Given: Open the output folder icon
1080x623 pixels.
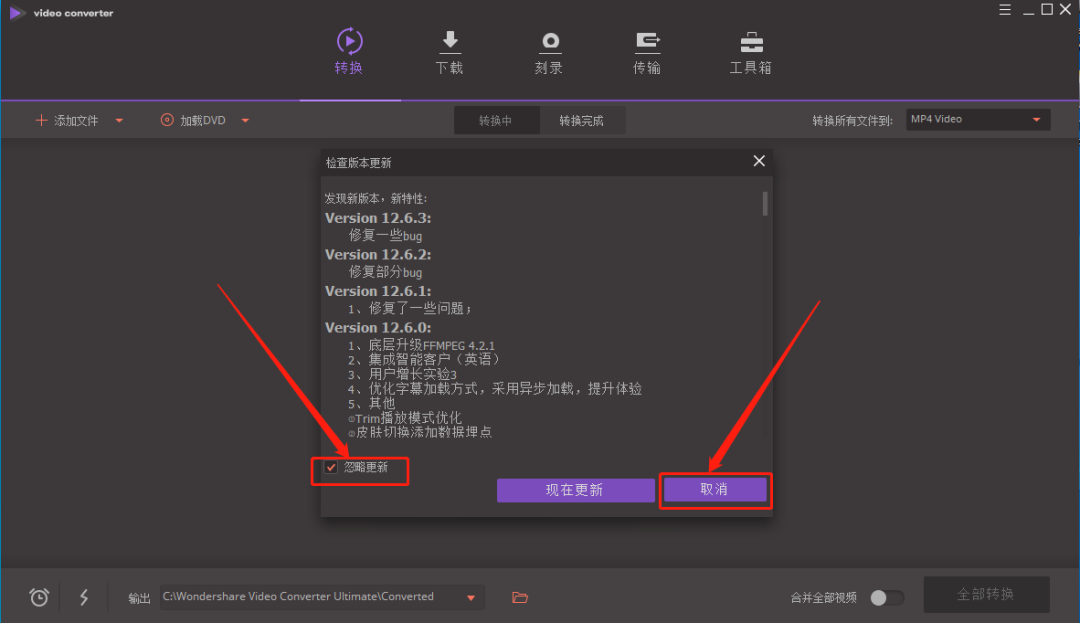Looking at the screenshot, I should coord(520,598).
